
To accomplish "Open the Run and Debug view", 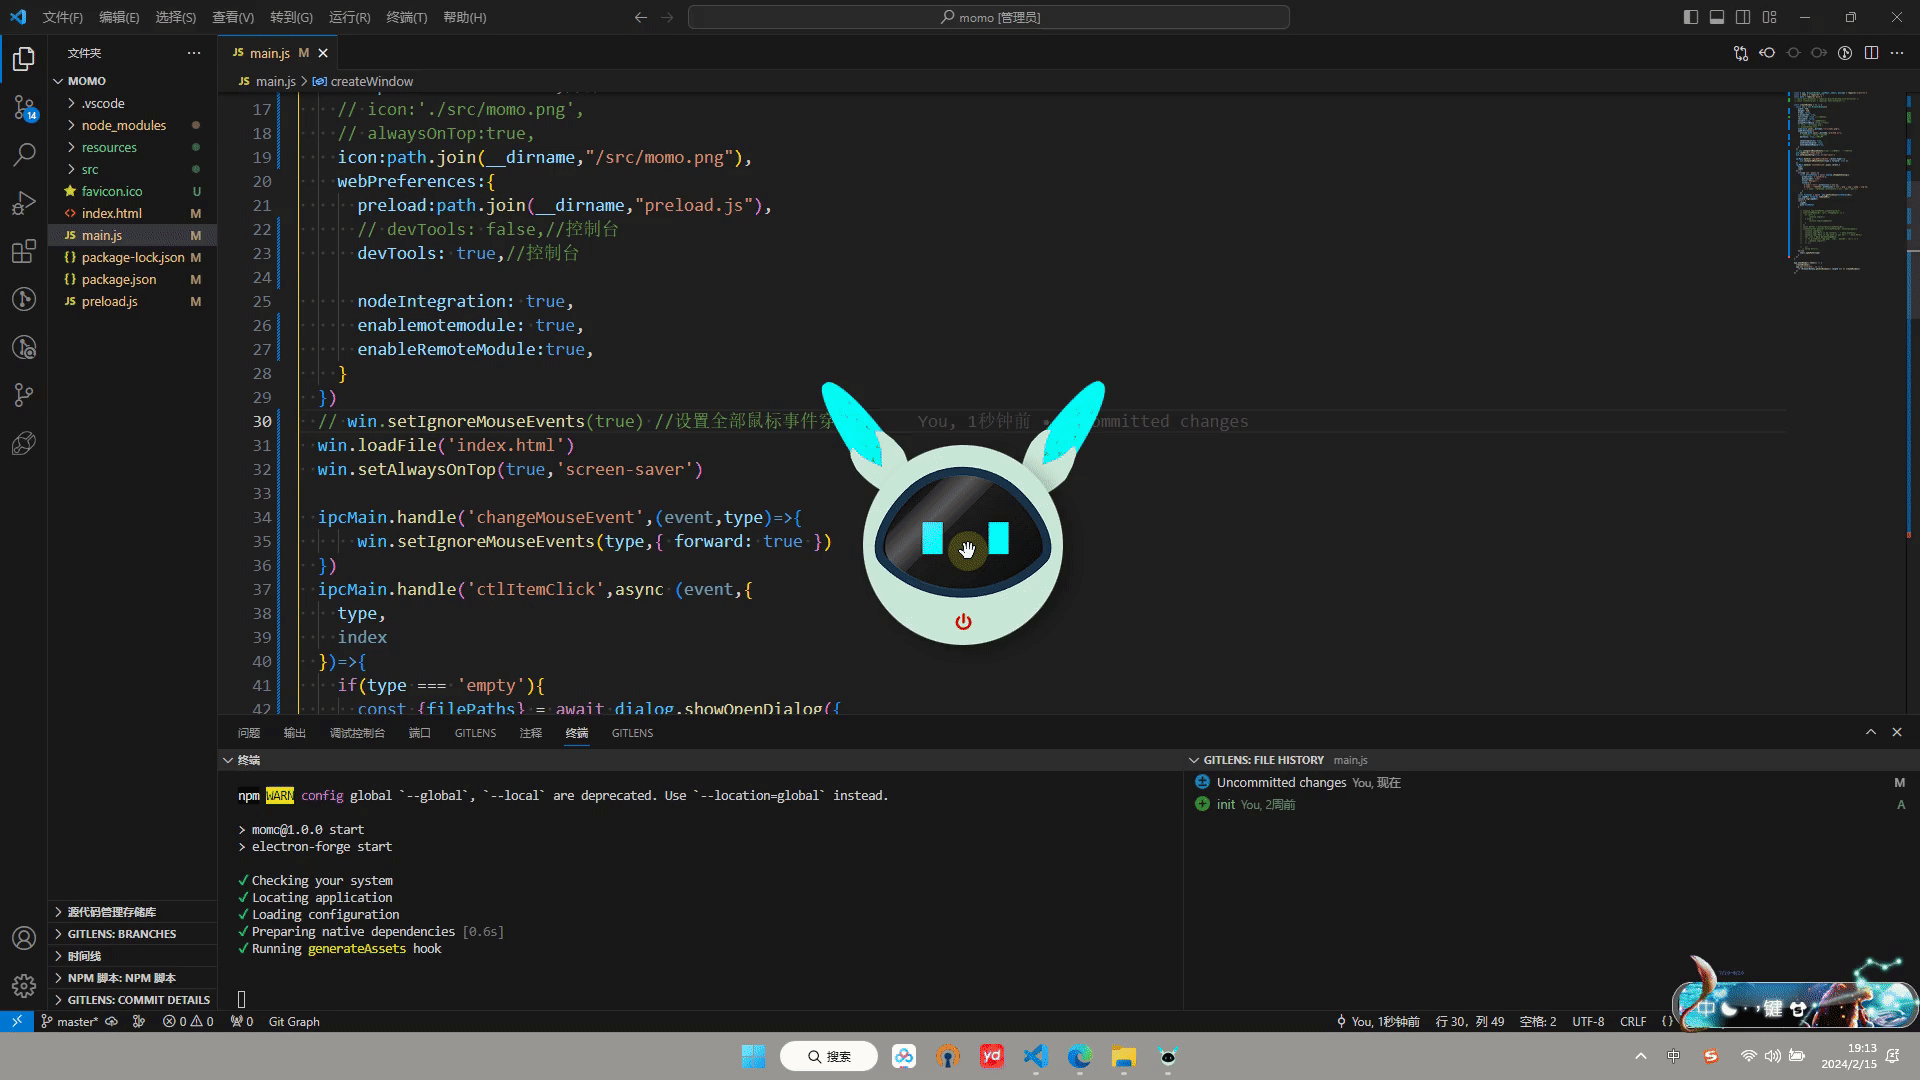I will pos(24,203).
